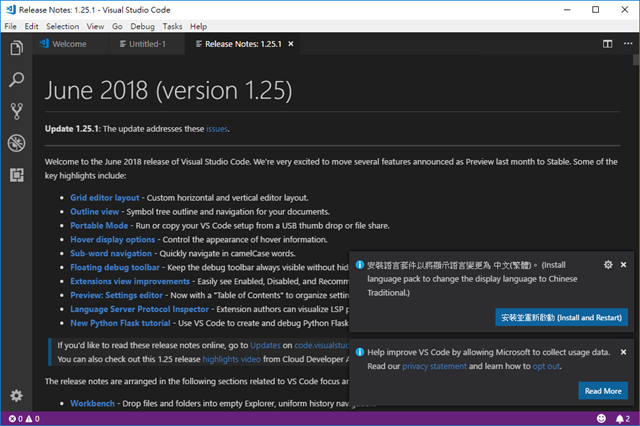This screenshot has height=426, width=640.
Task: Click errors and warnings count in status bar
Action: click(24, 418)
